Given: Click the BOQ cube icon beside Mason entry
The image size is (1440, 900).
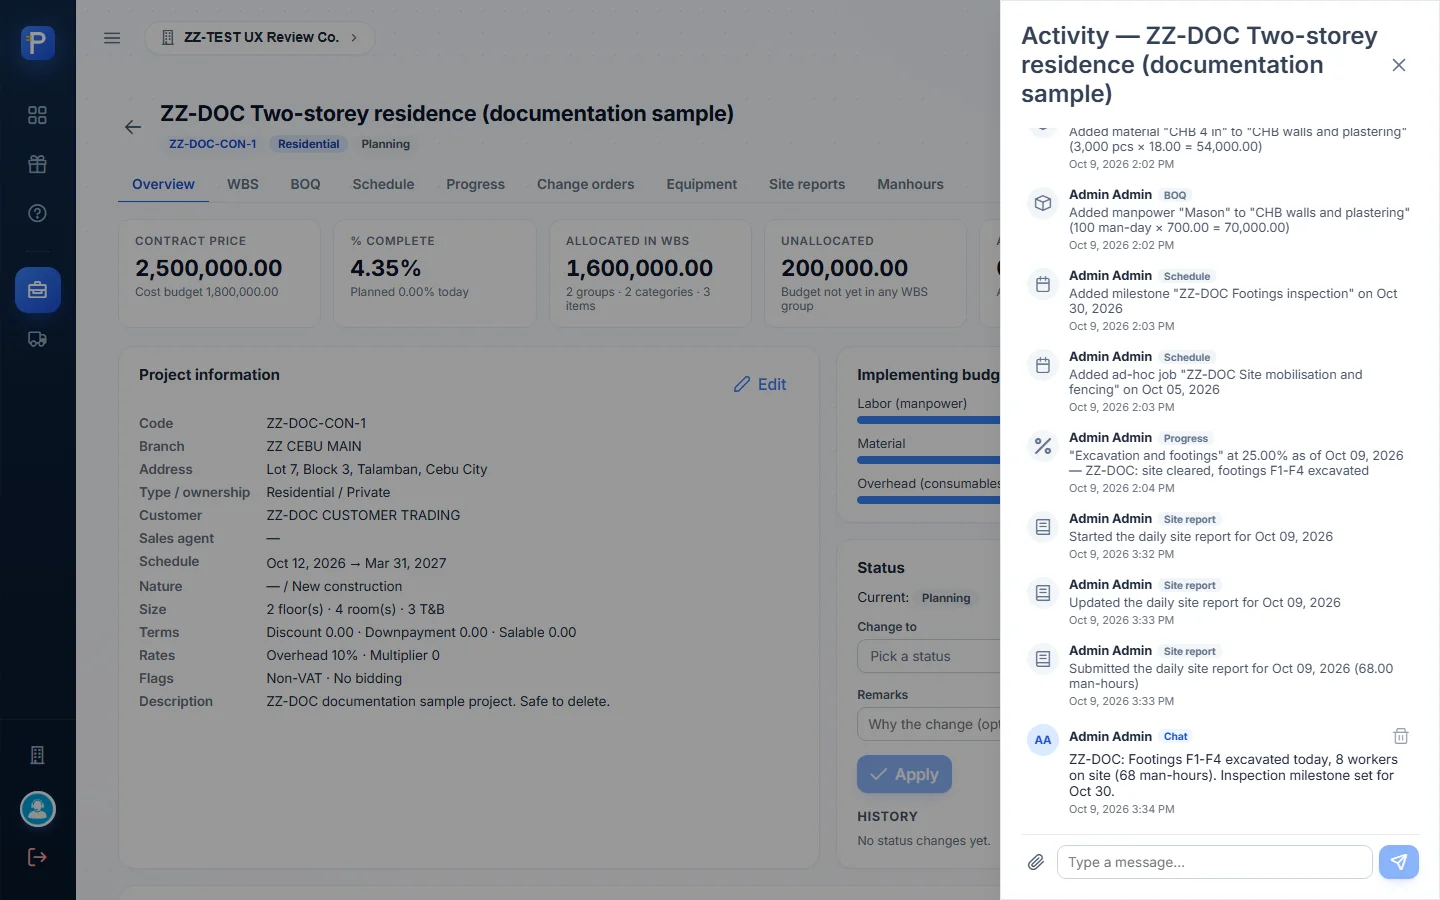Looking at the screenshot, I should click(1043, 203).
